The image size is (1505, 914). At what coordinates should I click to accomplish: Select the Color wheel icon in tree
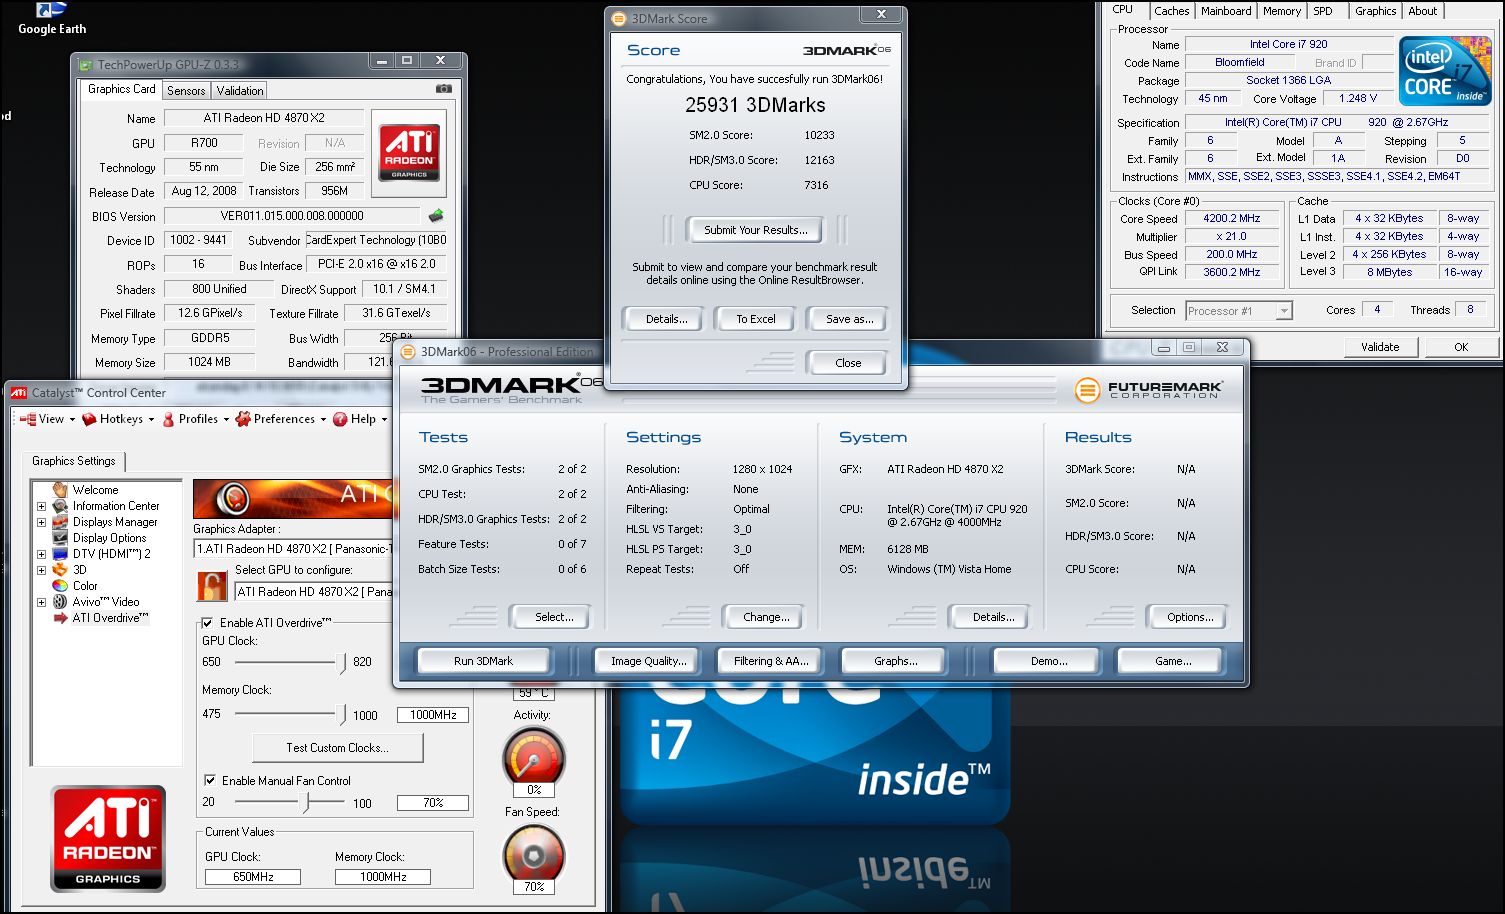(x=60, y=586)
